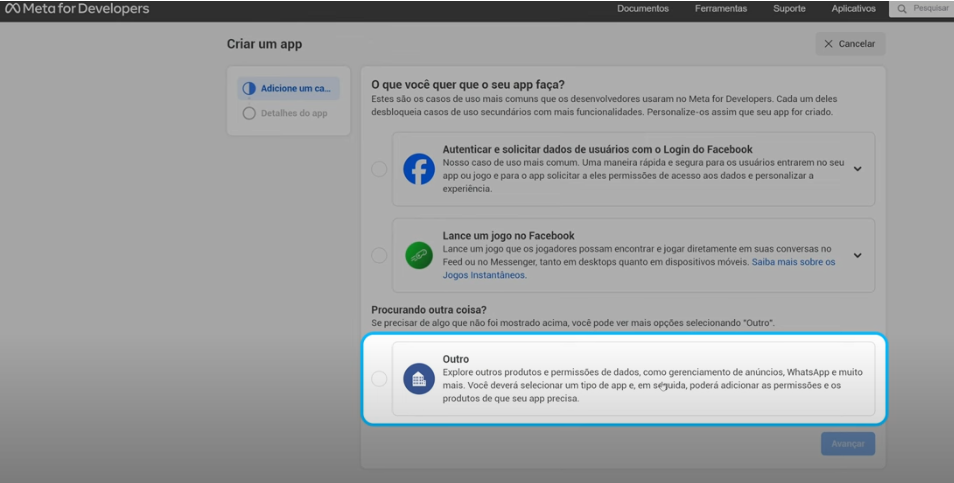This screenshot has height=483, width=954.
Task: Click the Procurando outra coisa? heading
Action: click(x=429, y=310)
